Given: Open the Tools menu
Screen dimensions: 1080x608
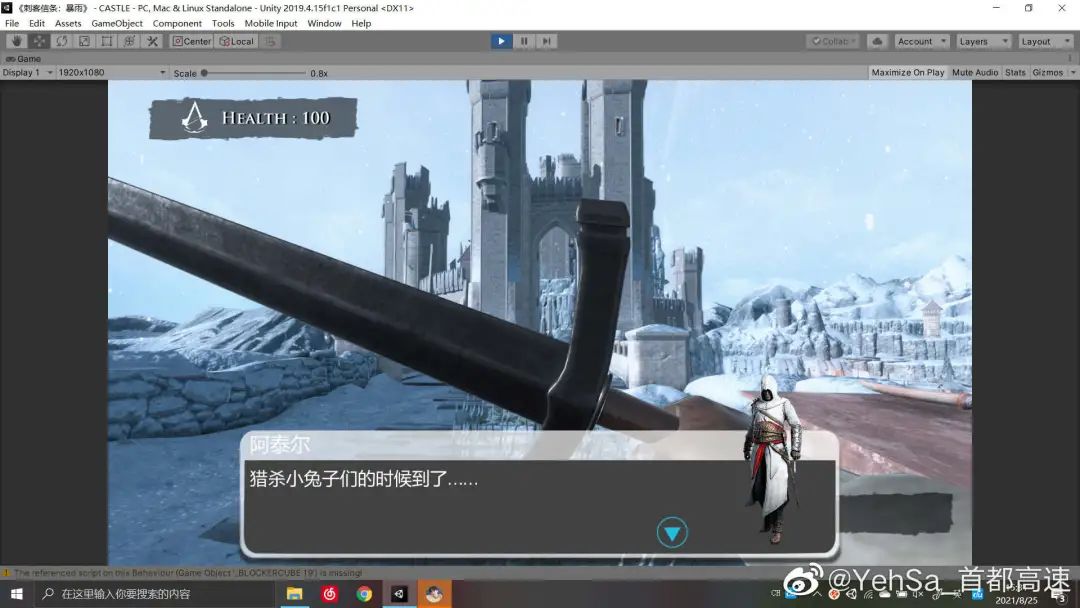Looking at the screenshot, I should [x=223, y=23].
